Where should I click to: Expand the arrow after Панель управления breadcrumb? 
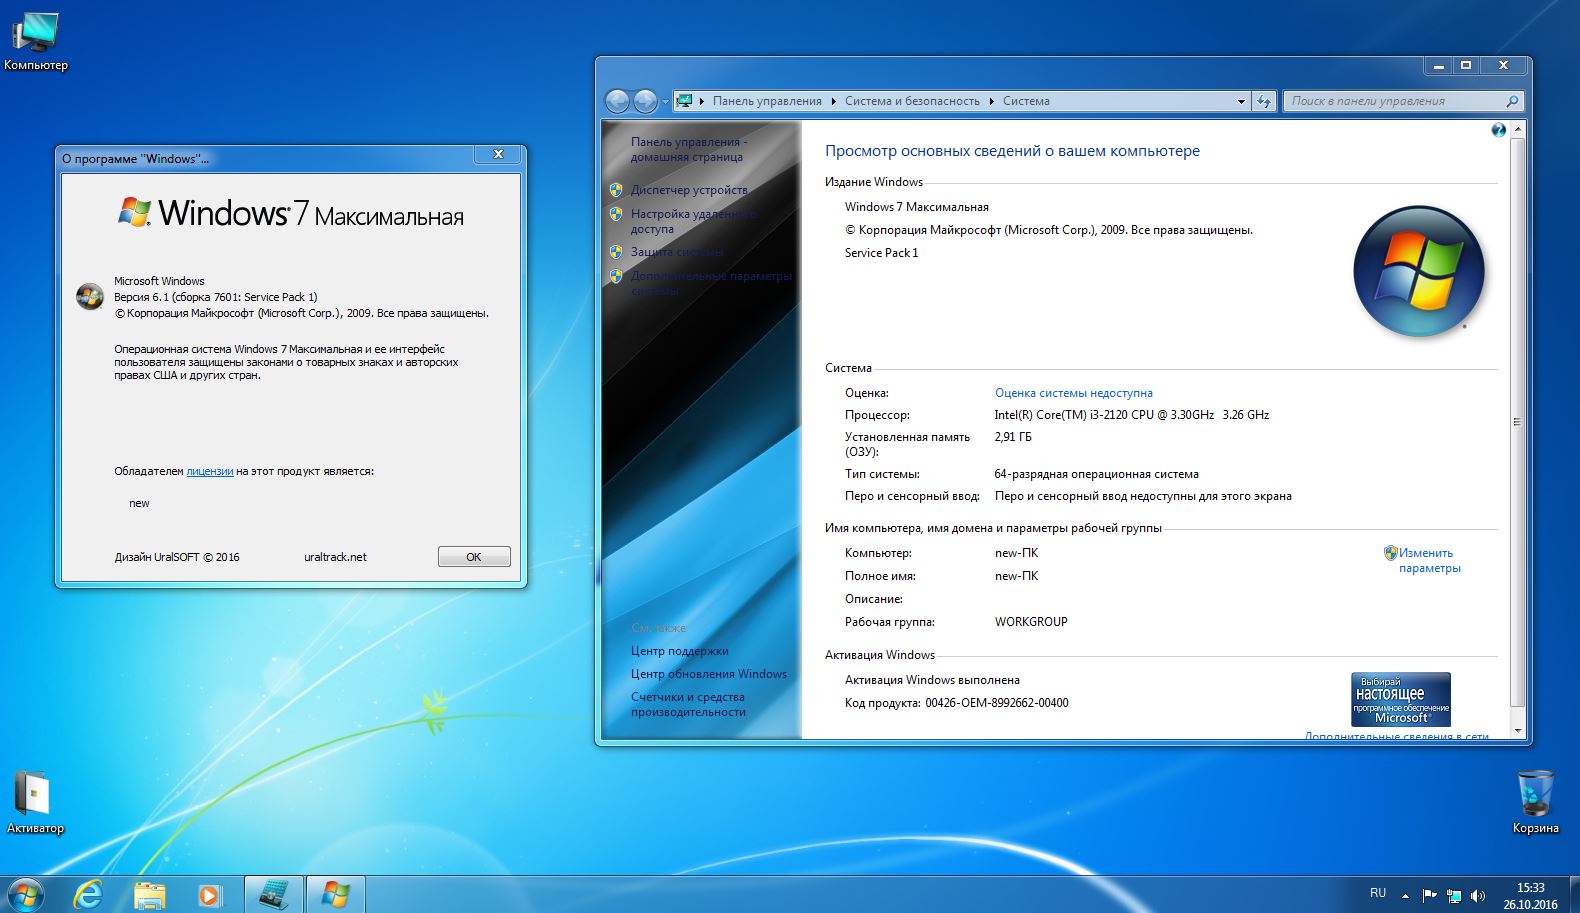pos(834,101)
